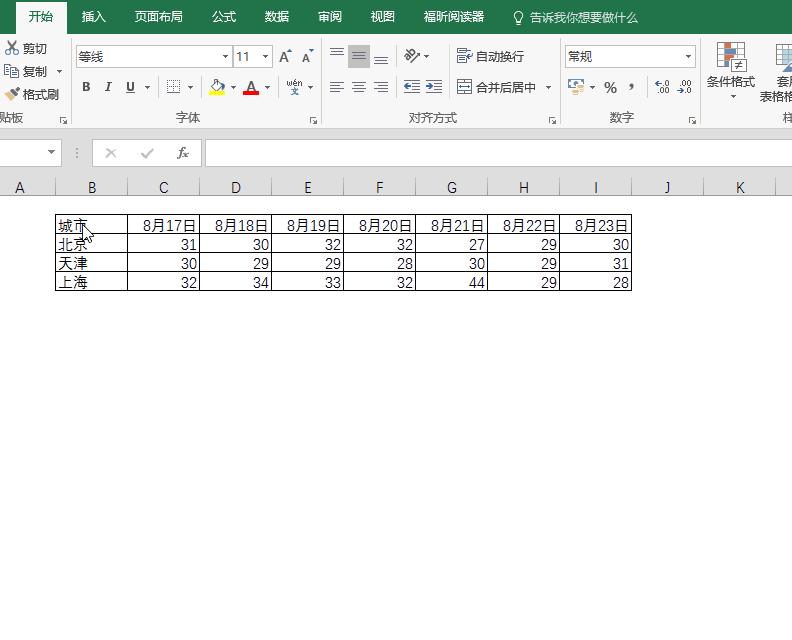Click the 告诉我你想要做什么 search box
This screenshot has width=792, height=640.
(x=576, y=18)
